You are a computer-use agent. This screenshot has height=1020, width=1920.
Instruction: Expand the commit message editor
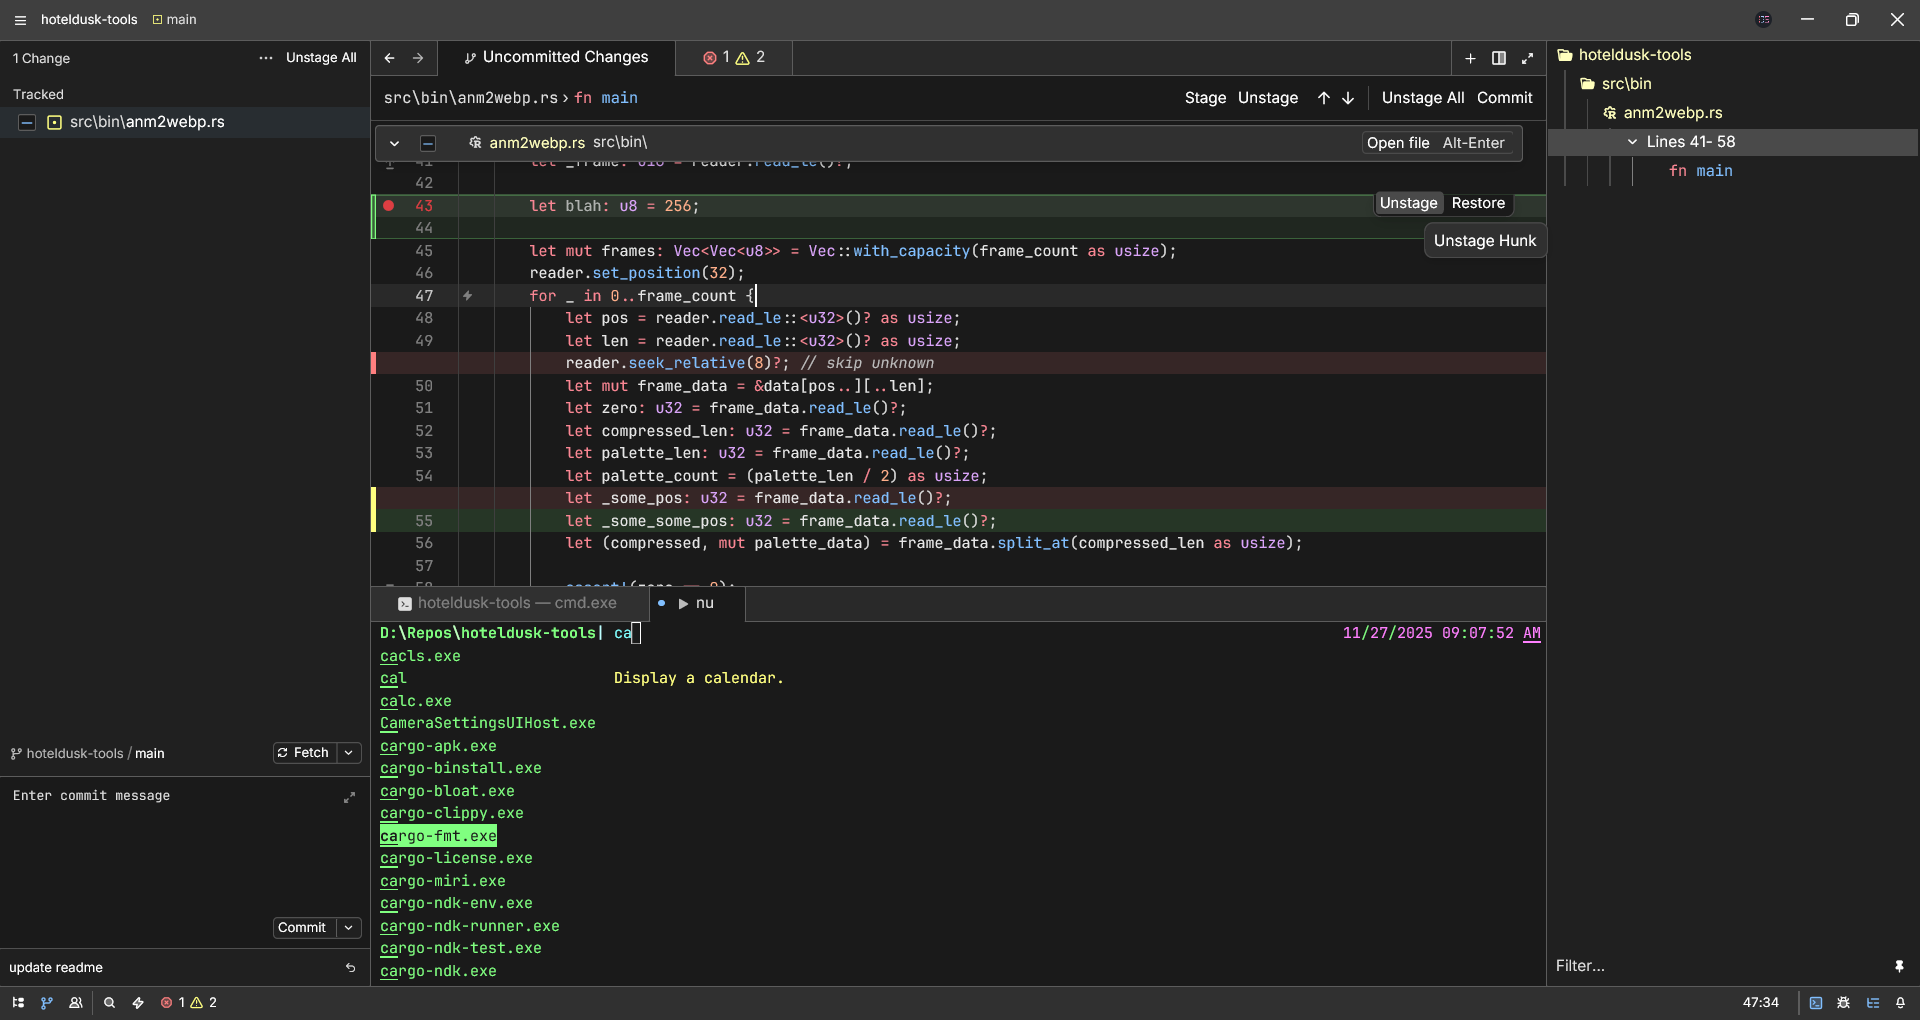[x=349, y=797]
